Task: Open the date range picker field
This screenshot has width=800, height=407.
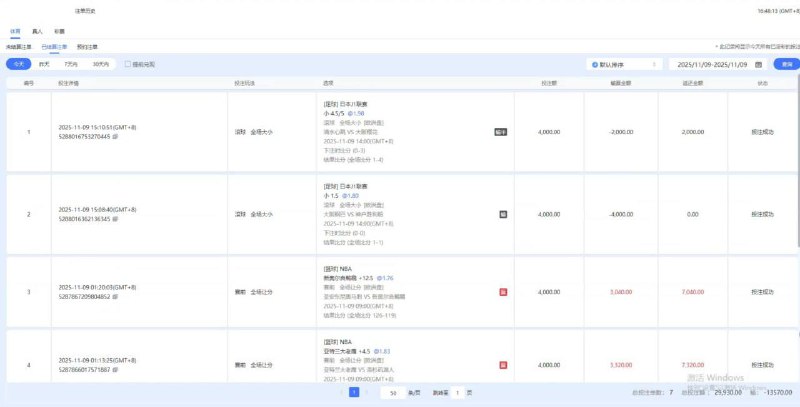Action: pos(712,64)
